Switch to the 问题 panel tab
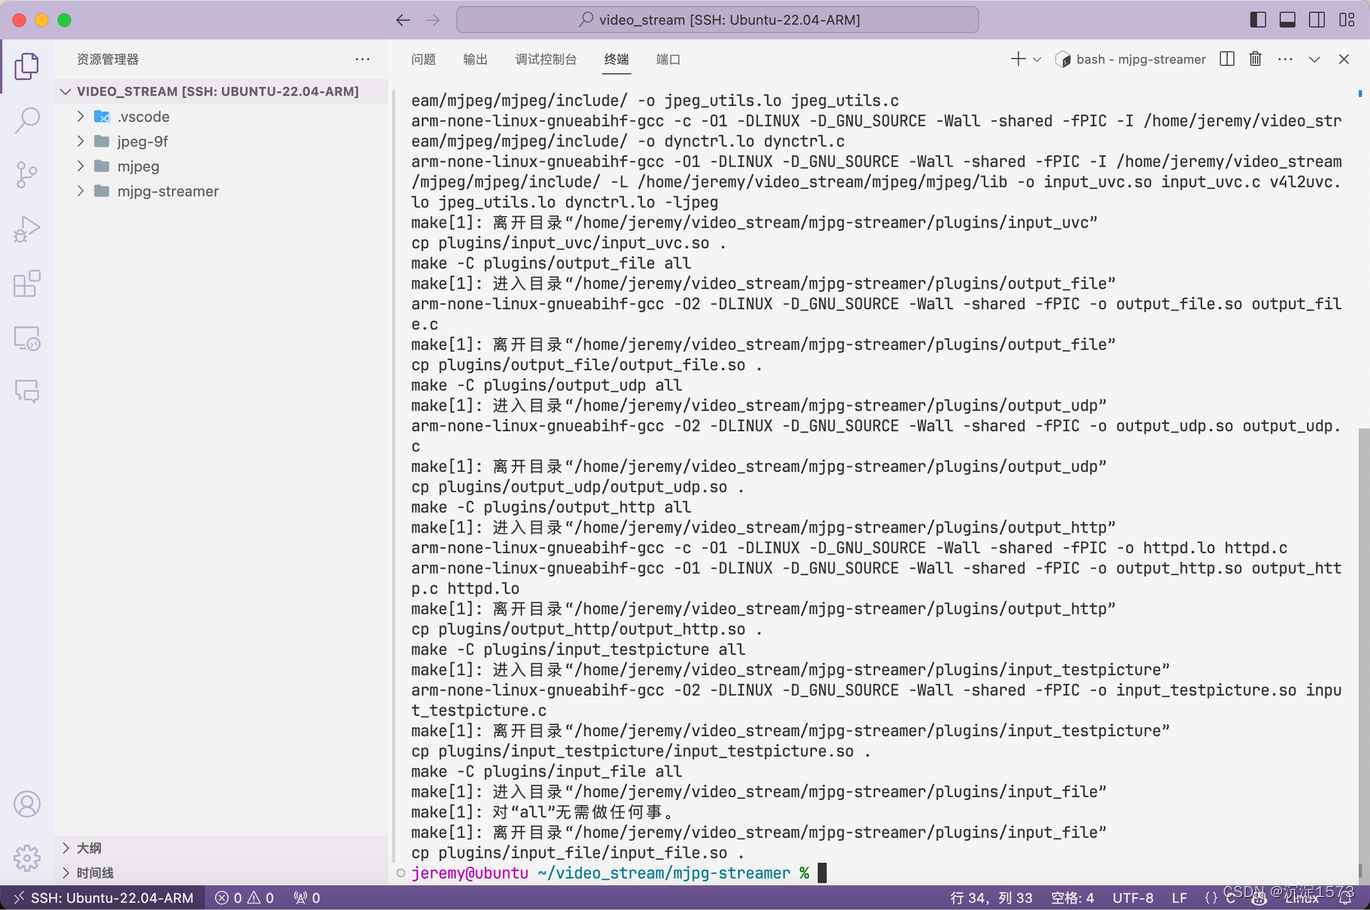The height and width of the screenshot is (910, 1370). point(423,59)
